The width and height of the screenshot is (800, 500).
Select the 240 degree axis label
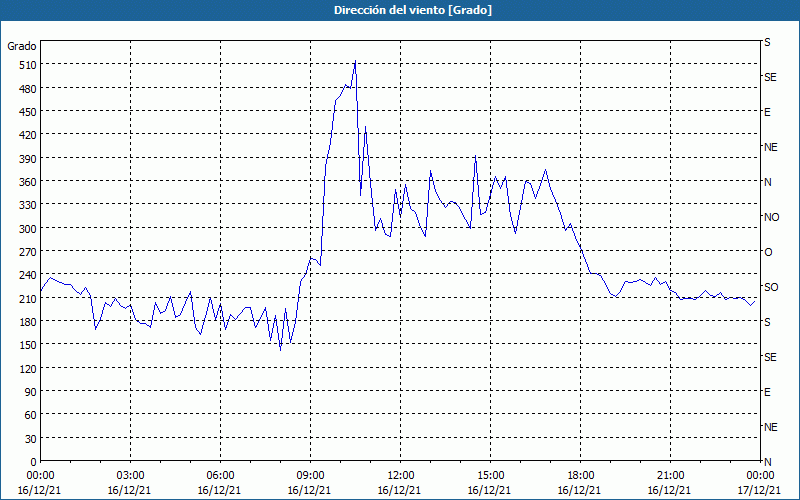(x=28, y=275)
